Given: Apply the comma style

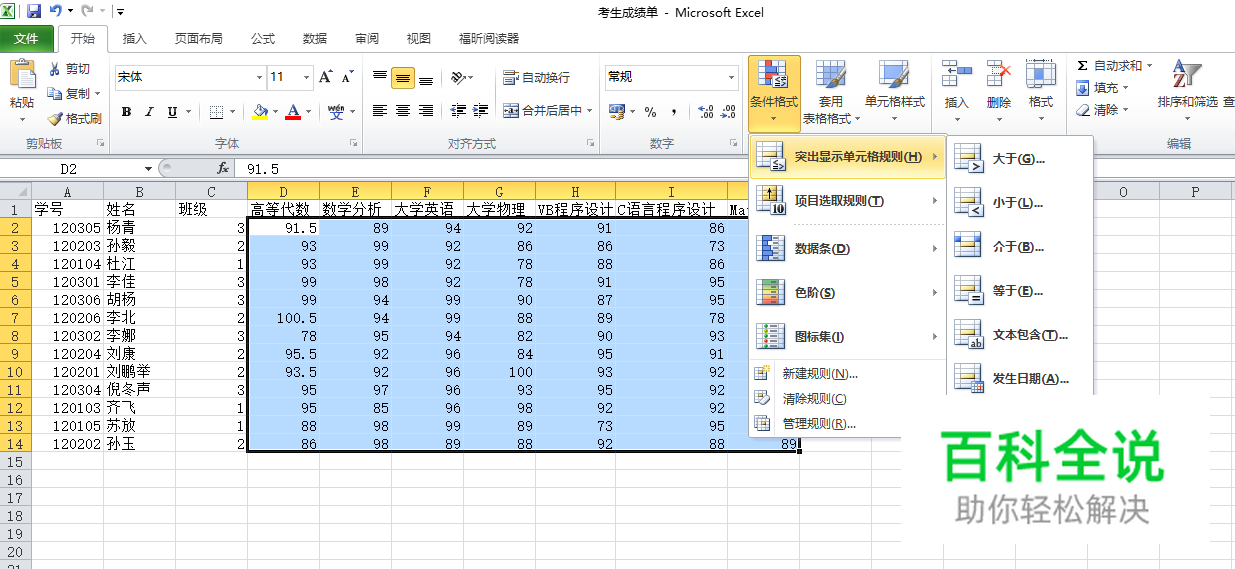Looking at the screenshot, I should pos(674,112).
